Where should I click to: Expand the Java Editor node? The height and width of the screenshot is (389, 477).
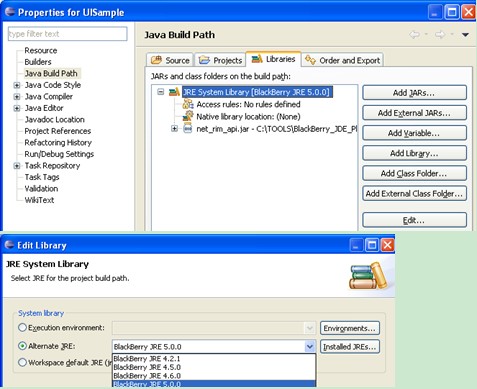click(x=17, y=108)
